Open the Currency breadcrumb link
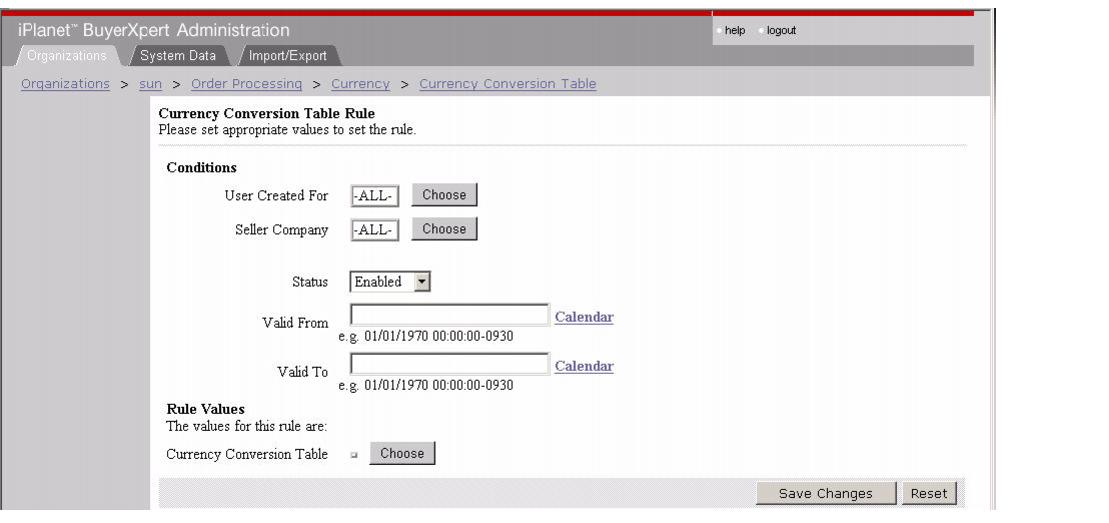Viewport: 1109px width, 523px height. tap(360, 84)
